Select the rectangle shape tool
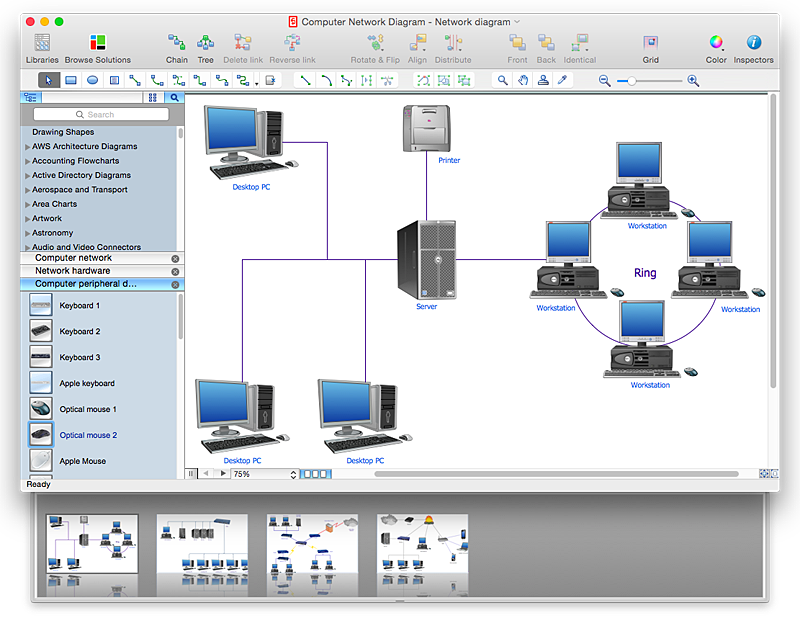This screenshot has height=618, width=800. pyautogui.click(x=71, y=80)
